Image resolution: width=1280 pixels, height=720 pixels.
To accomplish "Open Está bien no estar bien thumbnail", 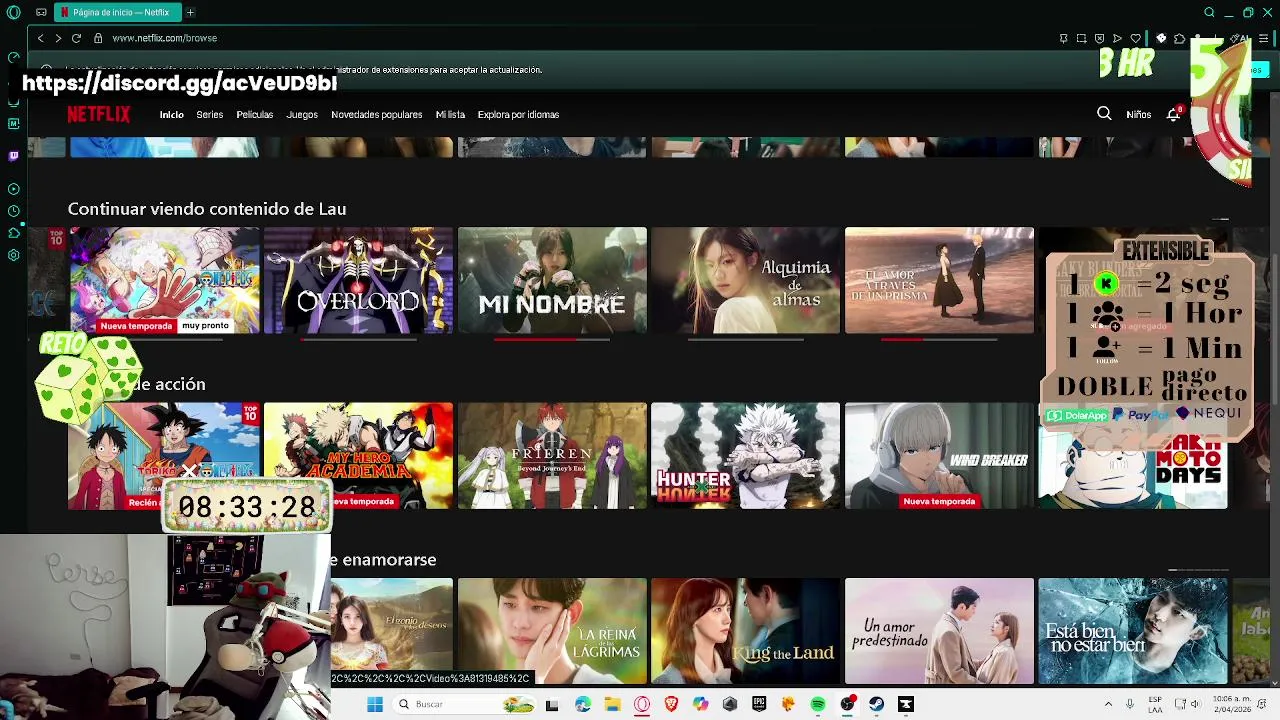I will pyautogui.click(x=1133, y=631).
